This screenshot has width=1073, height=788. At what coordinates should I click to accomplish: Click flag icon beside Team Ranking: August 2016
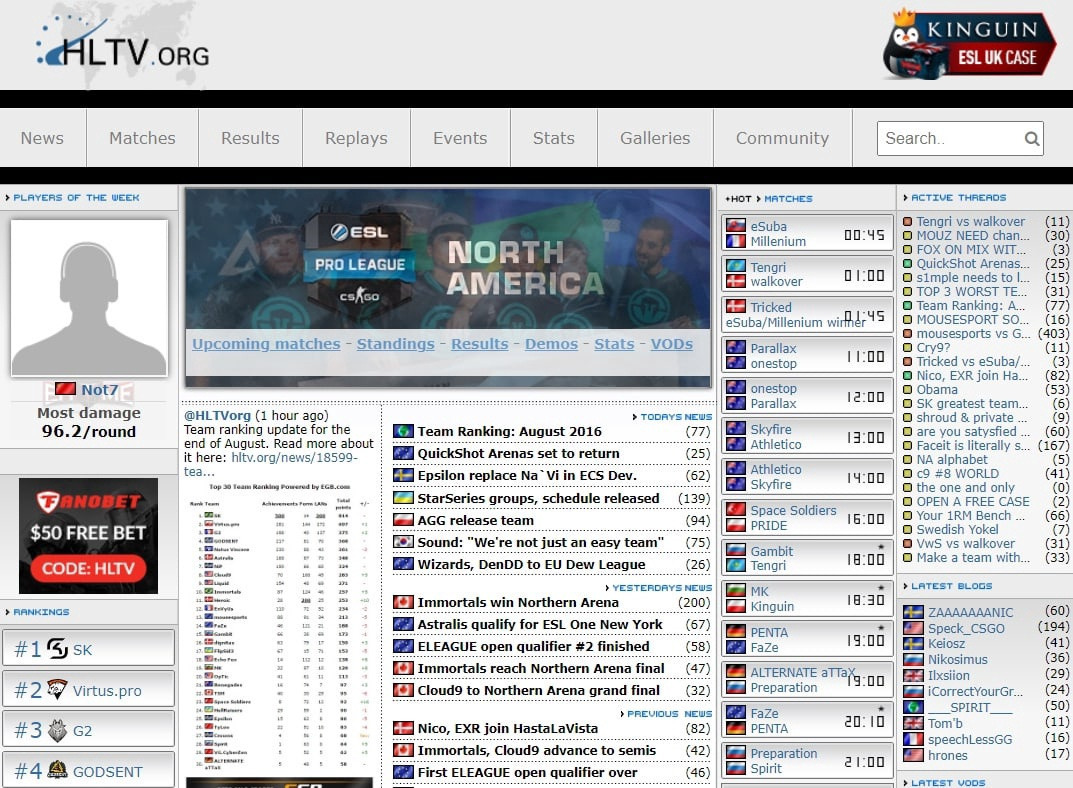tap(403, 431)
